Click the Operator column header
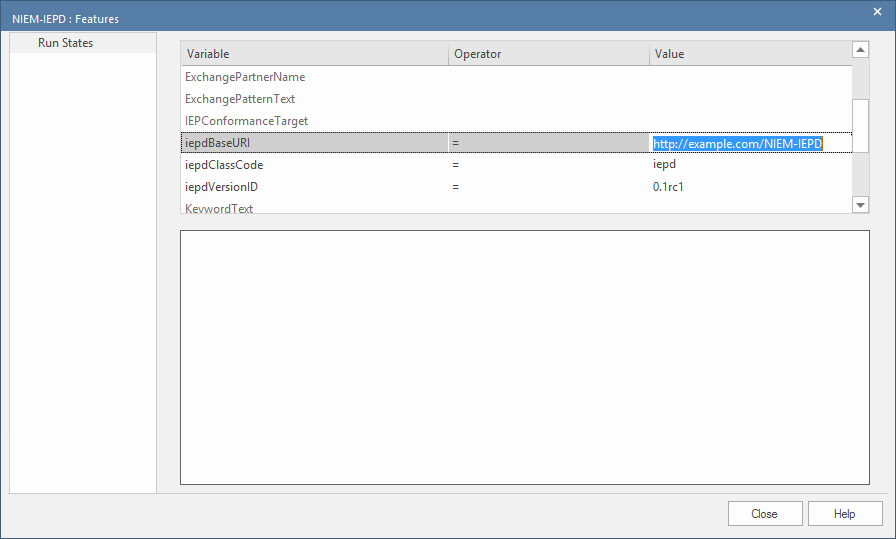This screenshot has height=539, width=896. click(548, 54)
